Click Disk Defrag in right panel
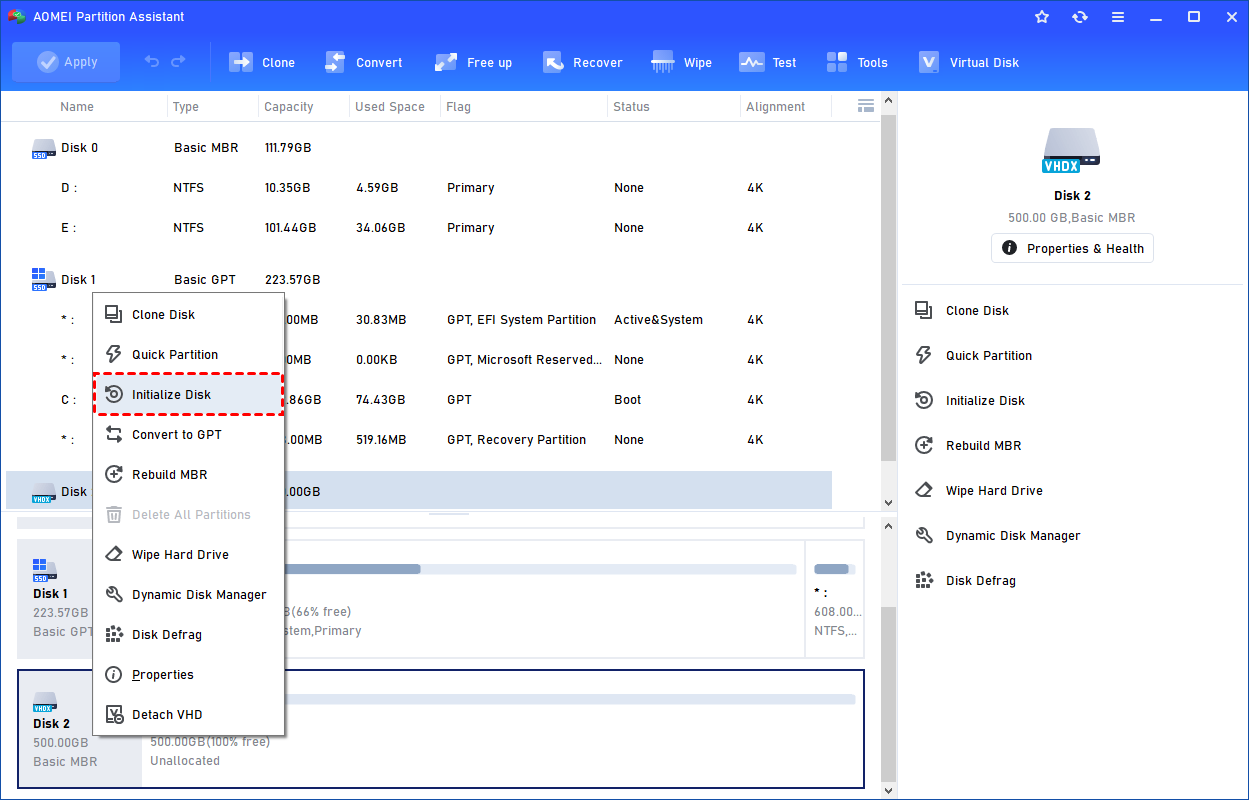 coord(966,580)
